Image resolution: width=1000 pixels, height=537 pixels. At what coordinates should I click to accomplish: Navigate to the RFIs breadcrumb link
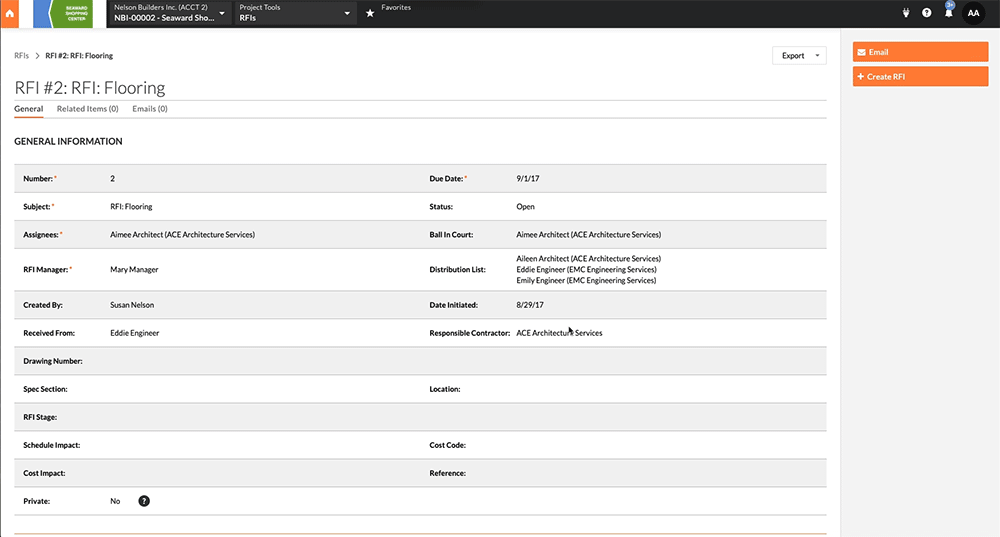click(21, 56)
